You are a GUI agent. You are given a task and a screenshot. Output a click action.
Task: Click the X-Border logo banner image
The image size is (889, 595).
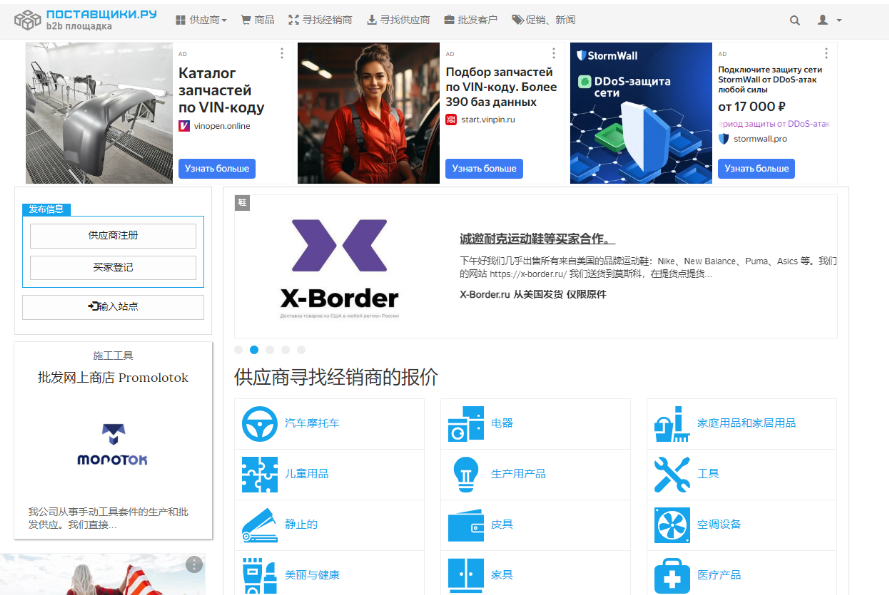(x=340, y=268)
